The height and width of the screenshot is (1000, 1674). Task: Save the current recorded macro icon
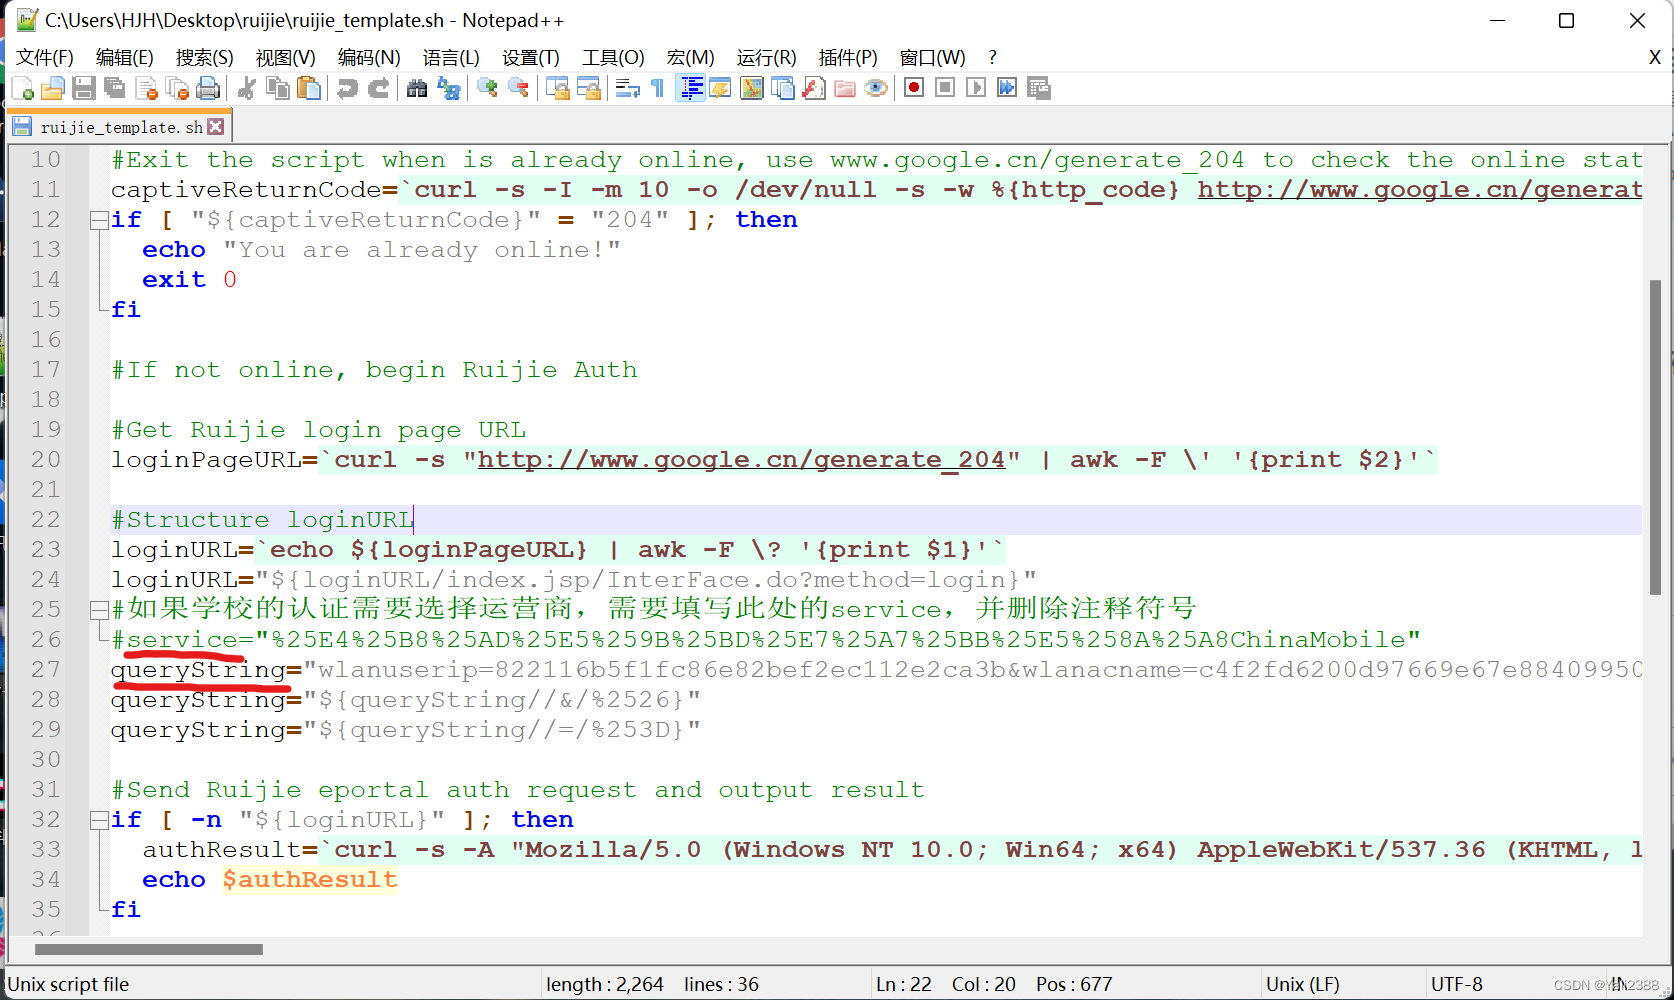tap(1038, 88)
